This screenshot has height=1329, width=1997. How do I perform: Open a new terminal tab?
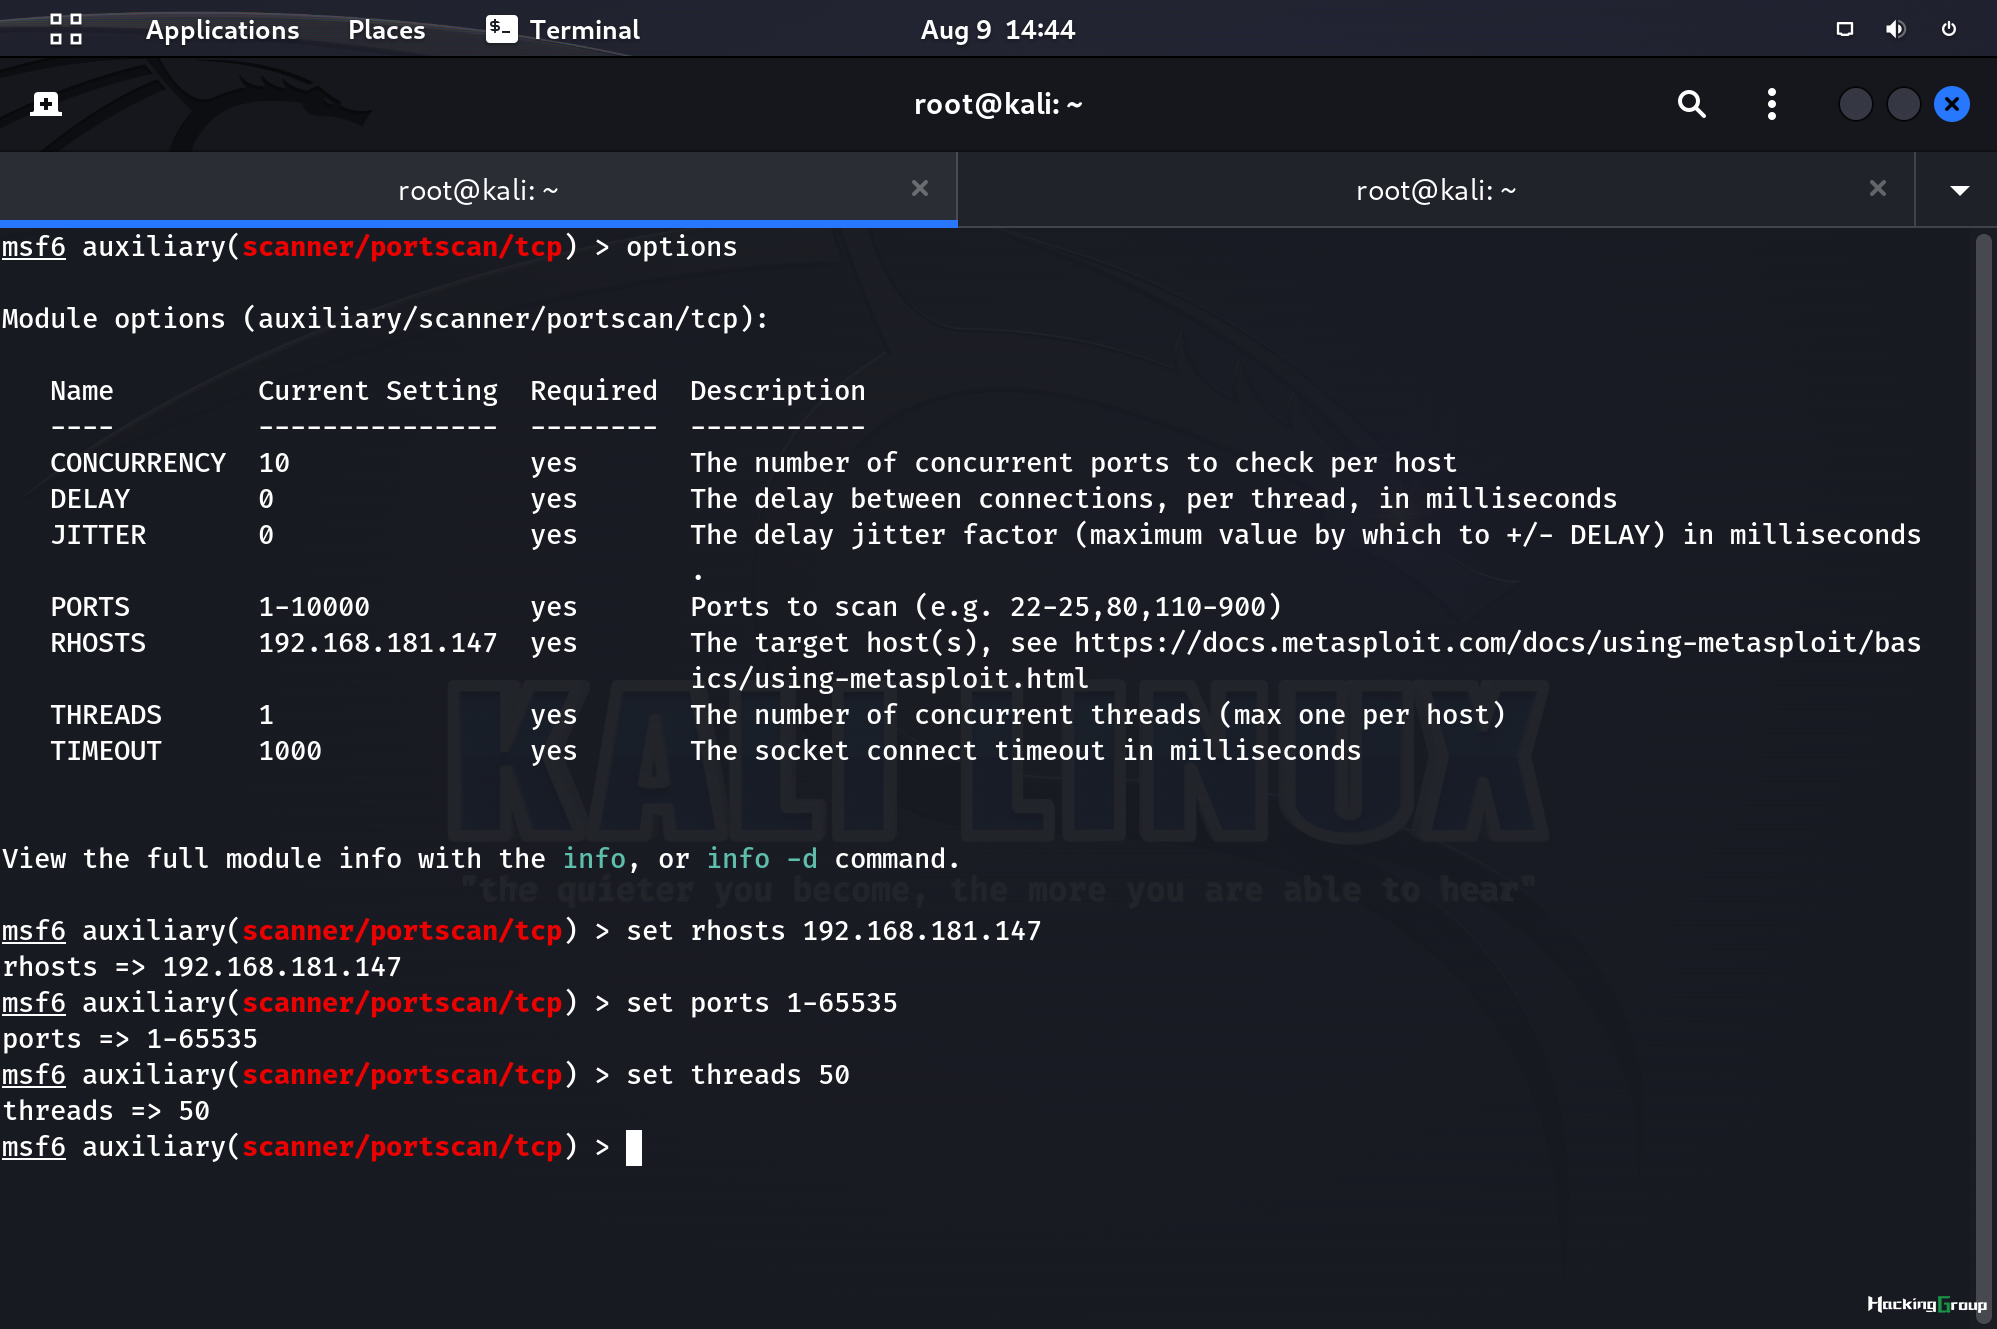click(46, 104)
